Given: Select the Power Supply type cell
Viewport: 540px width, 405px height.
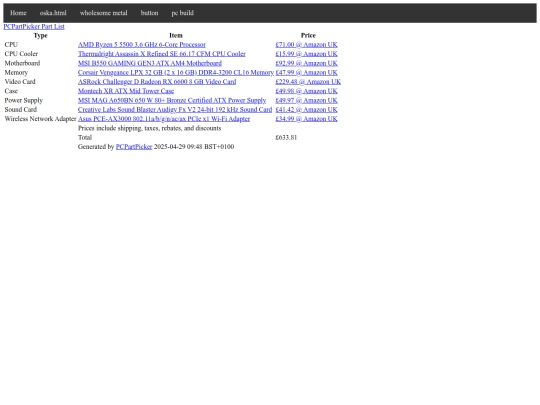Looking at the screenshot, I should tap(24, 101).
